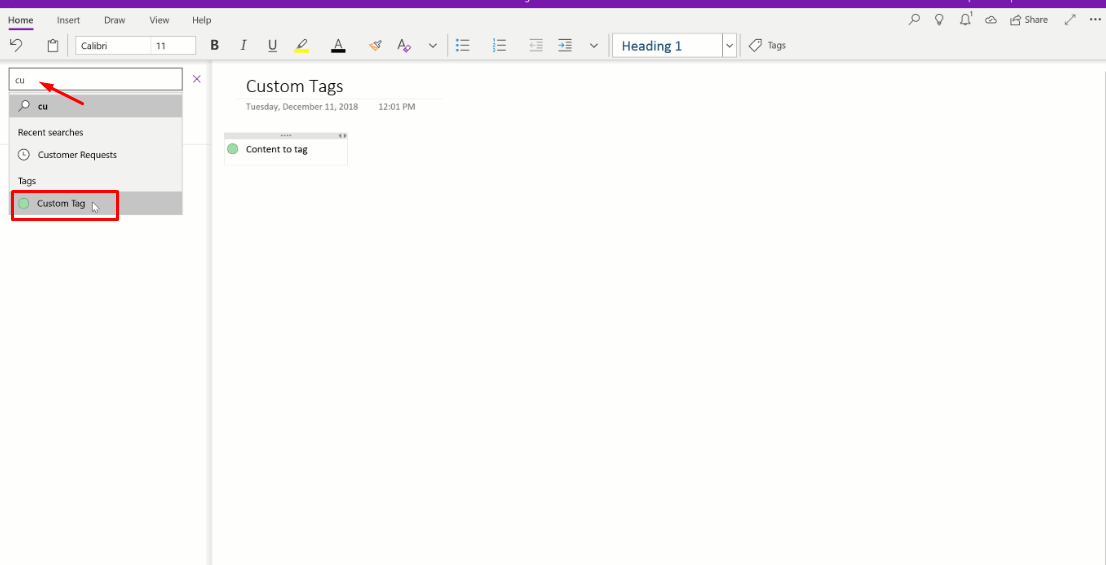The width and height of the screenshot is (1106, 565).
Task: Click the Paste clipboard icon
Action: tap(53, 46)
